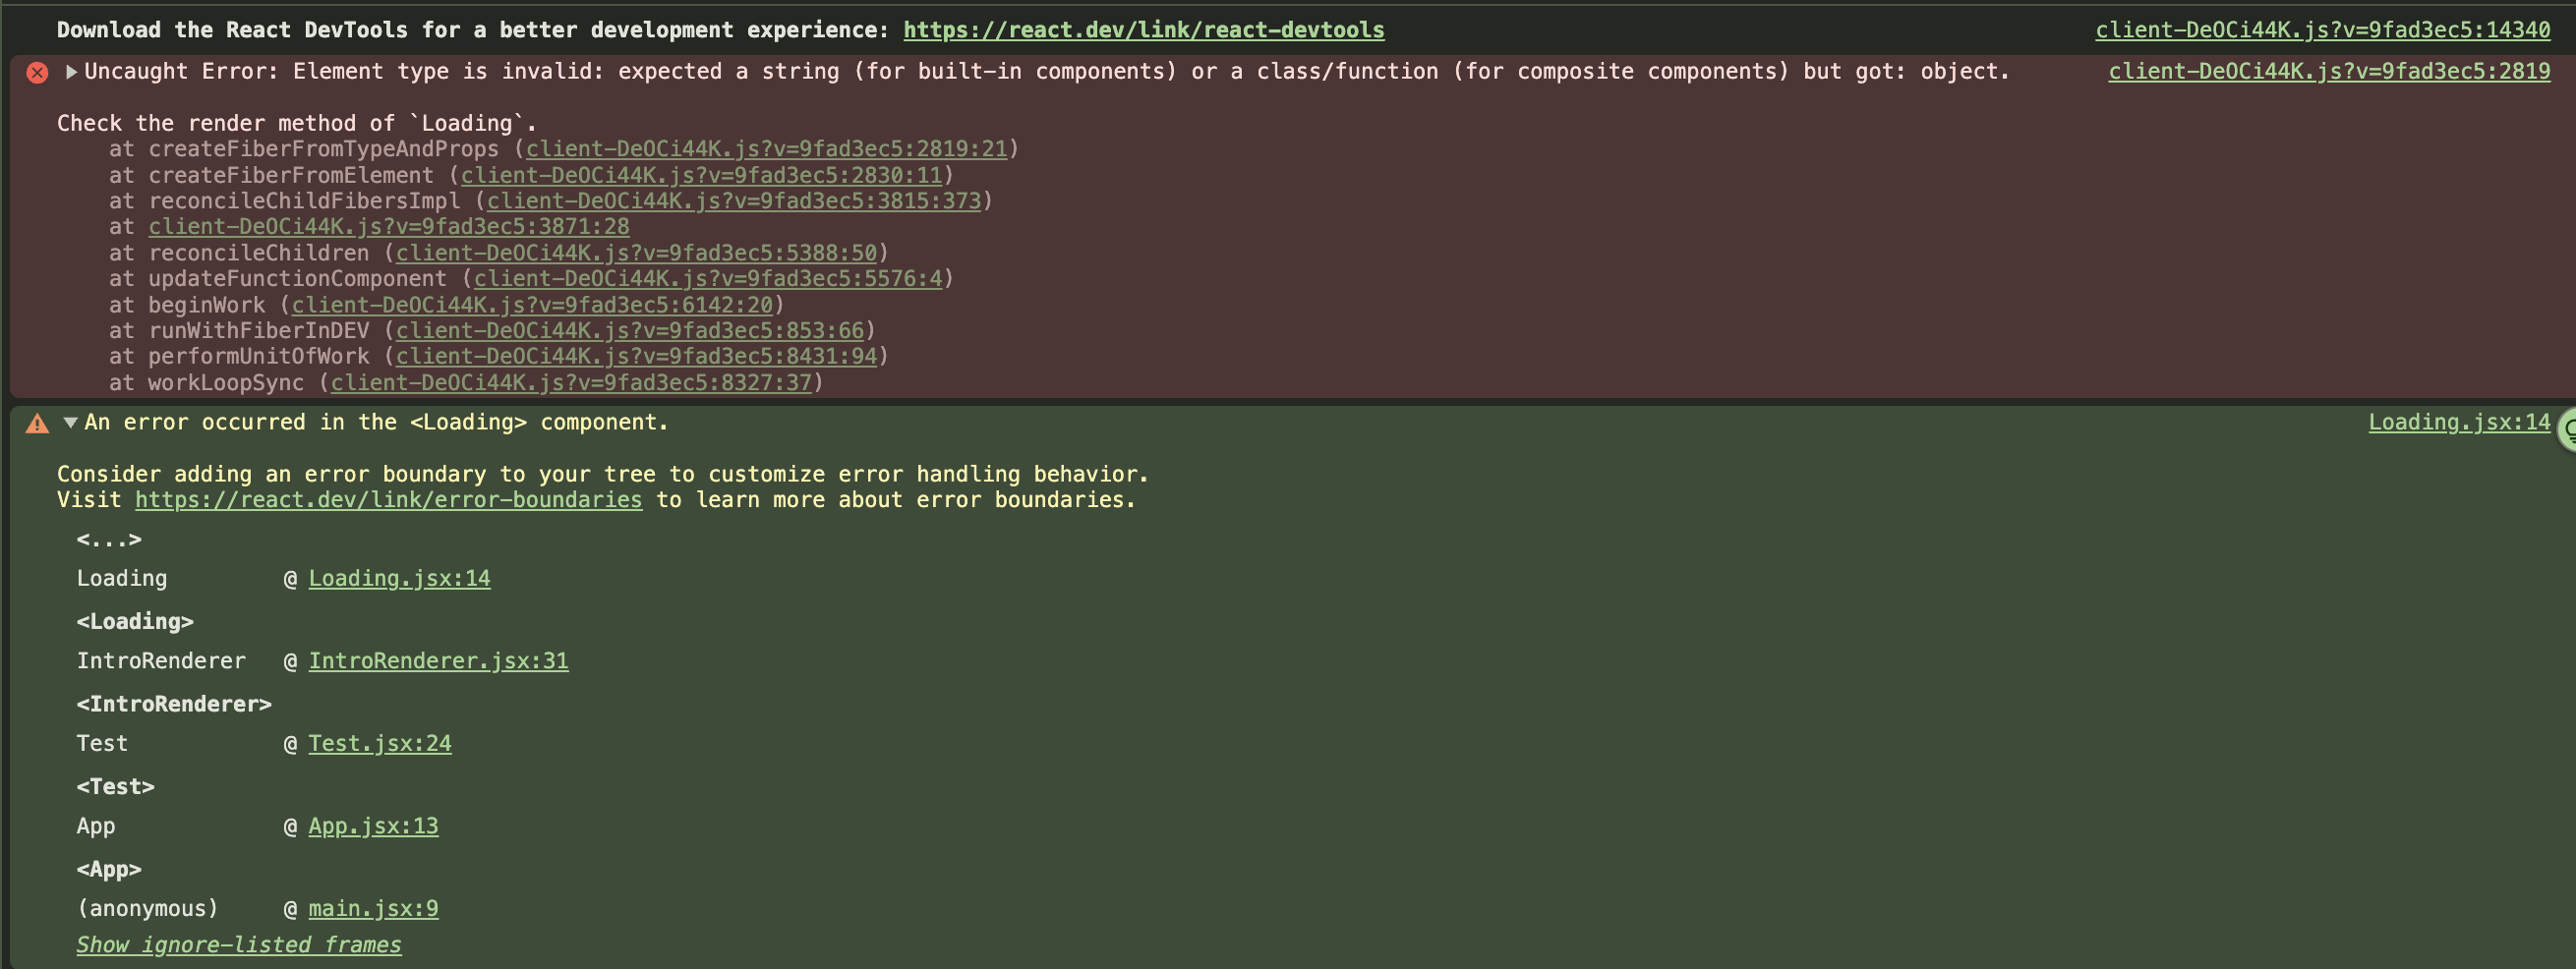This screenshot has height=969, width=2576.
Task: Click the red error circle icon
Action: coord(37,73)
